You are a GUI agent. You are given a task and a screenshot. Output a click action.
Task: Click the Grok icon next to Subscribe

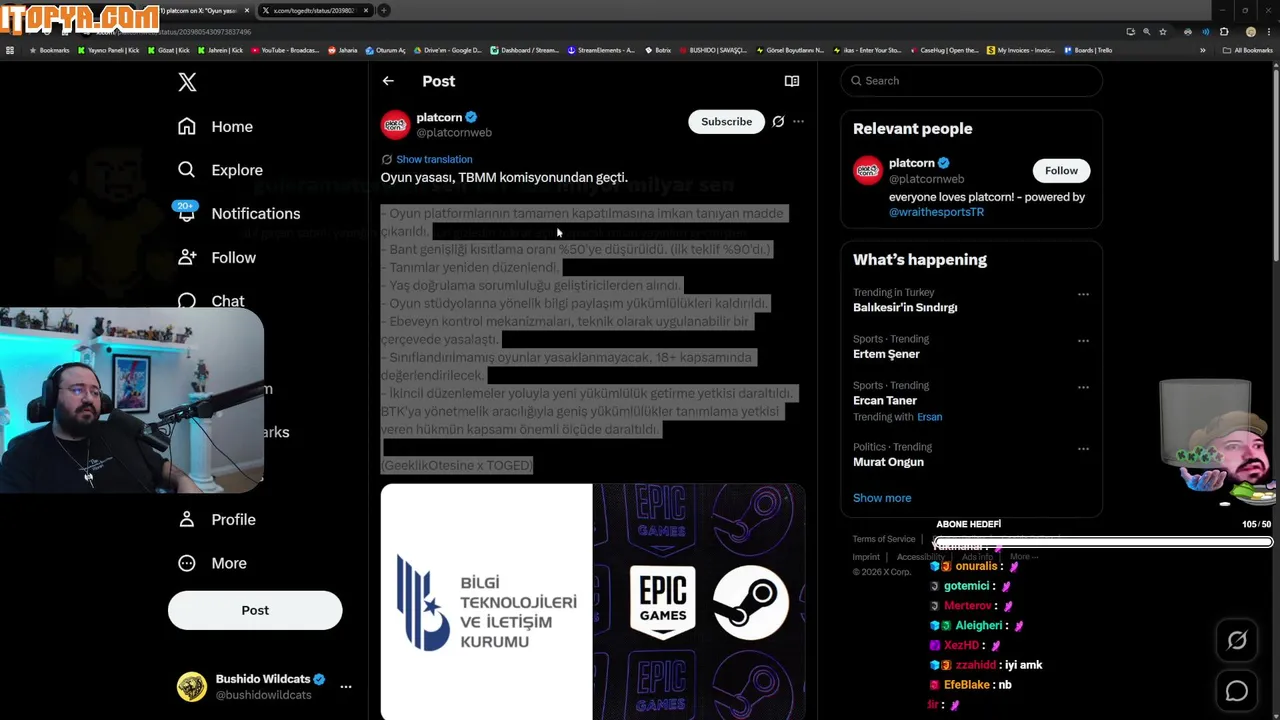[778, 121]
